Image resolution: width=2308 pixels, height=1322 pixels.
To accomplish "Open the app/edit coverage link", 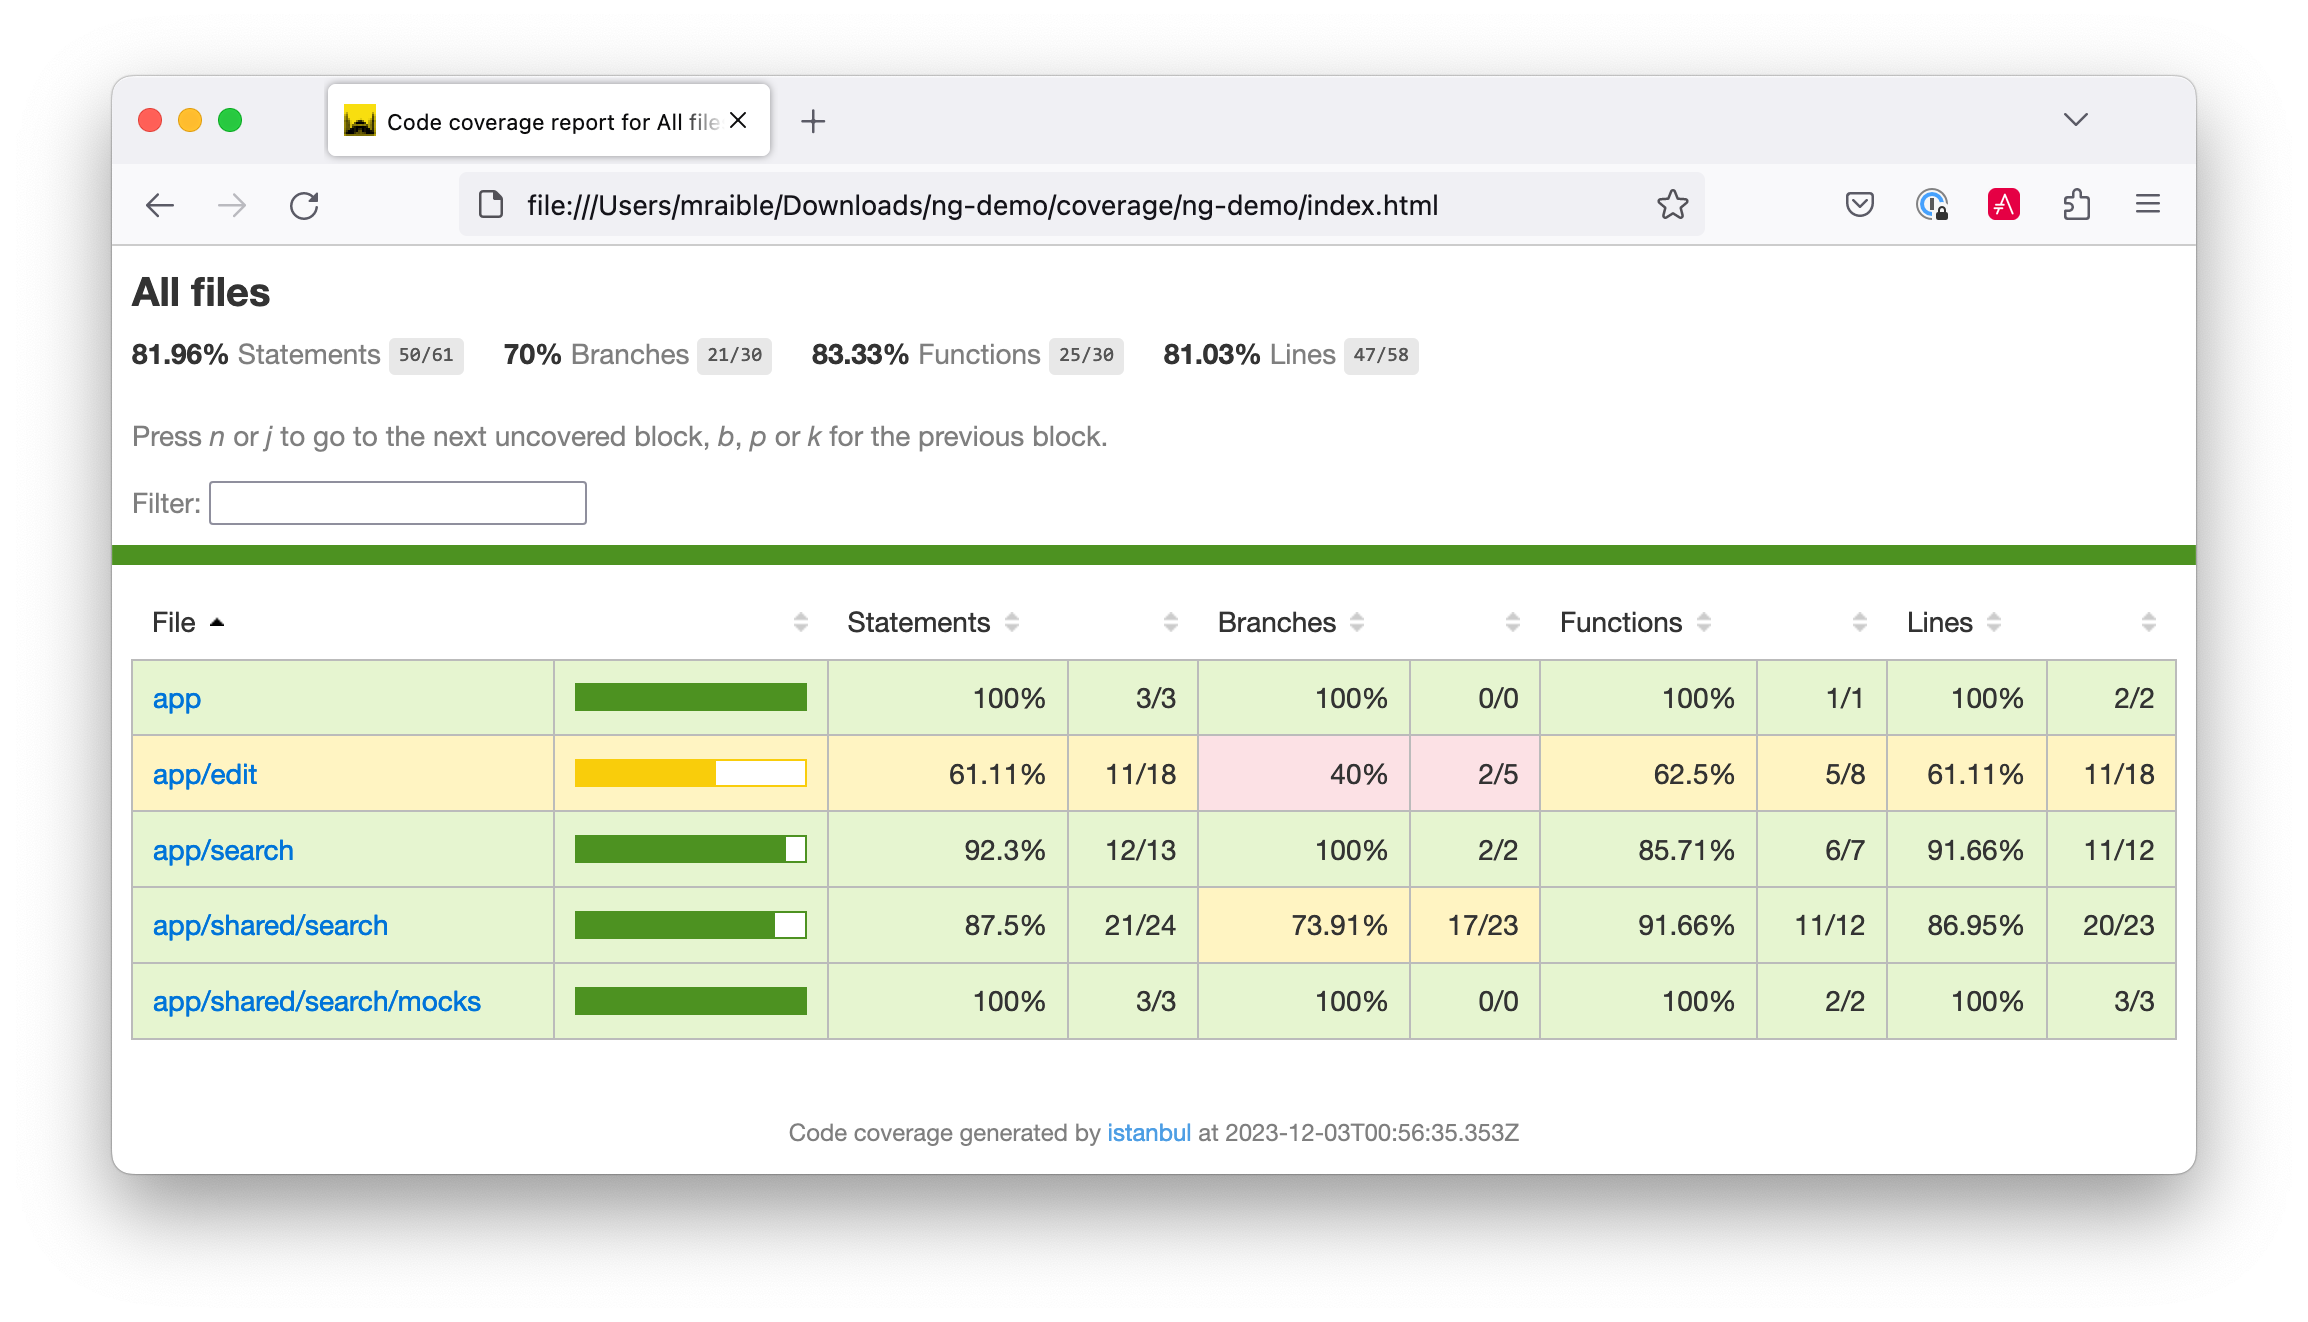I will click(x=204, y=774).
